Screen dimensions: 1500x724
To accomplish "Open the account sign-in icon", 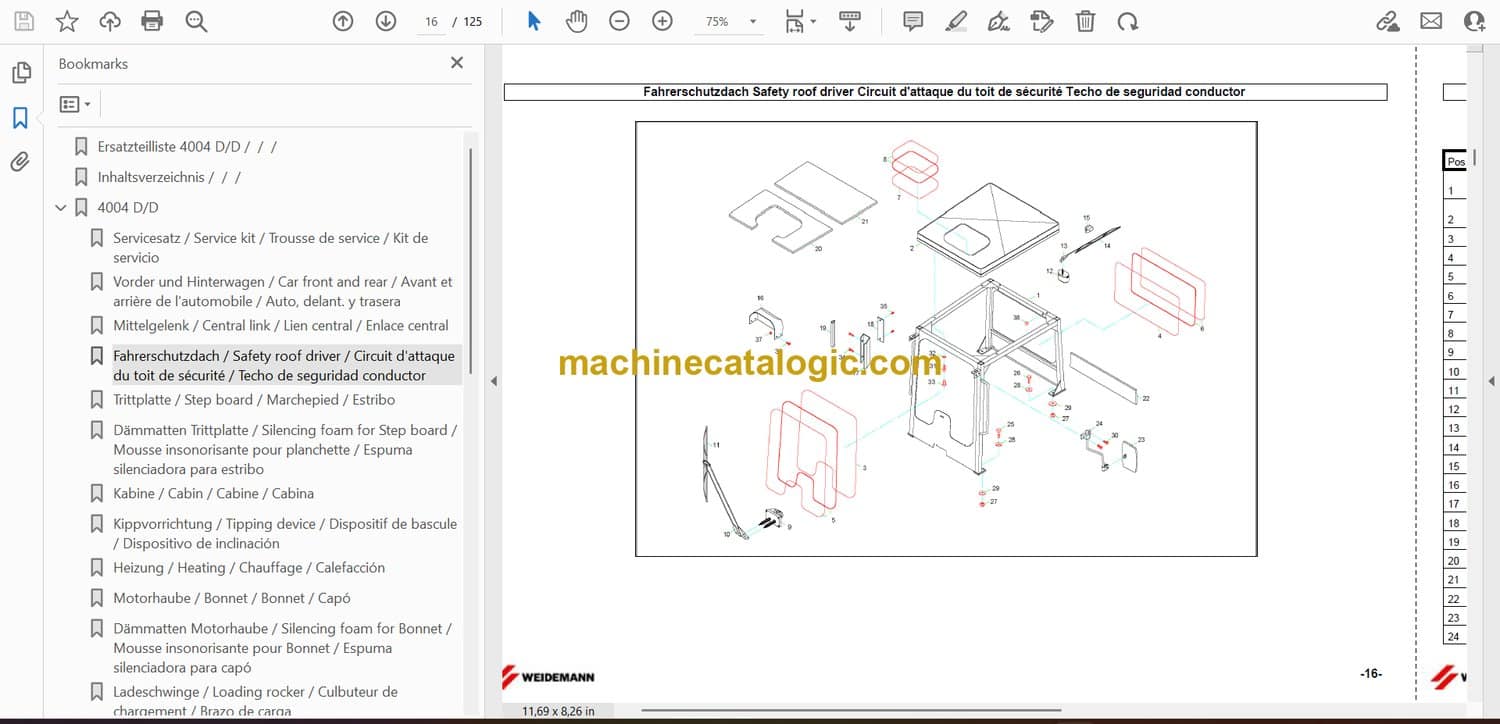I will point(1474,21).
